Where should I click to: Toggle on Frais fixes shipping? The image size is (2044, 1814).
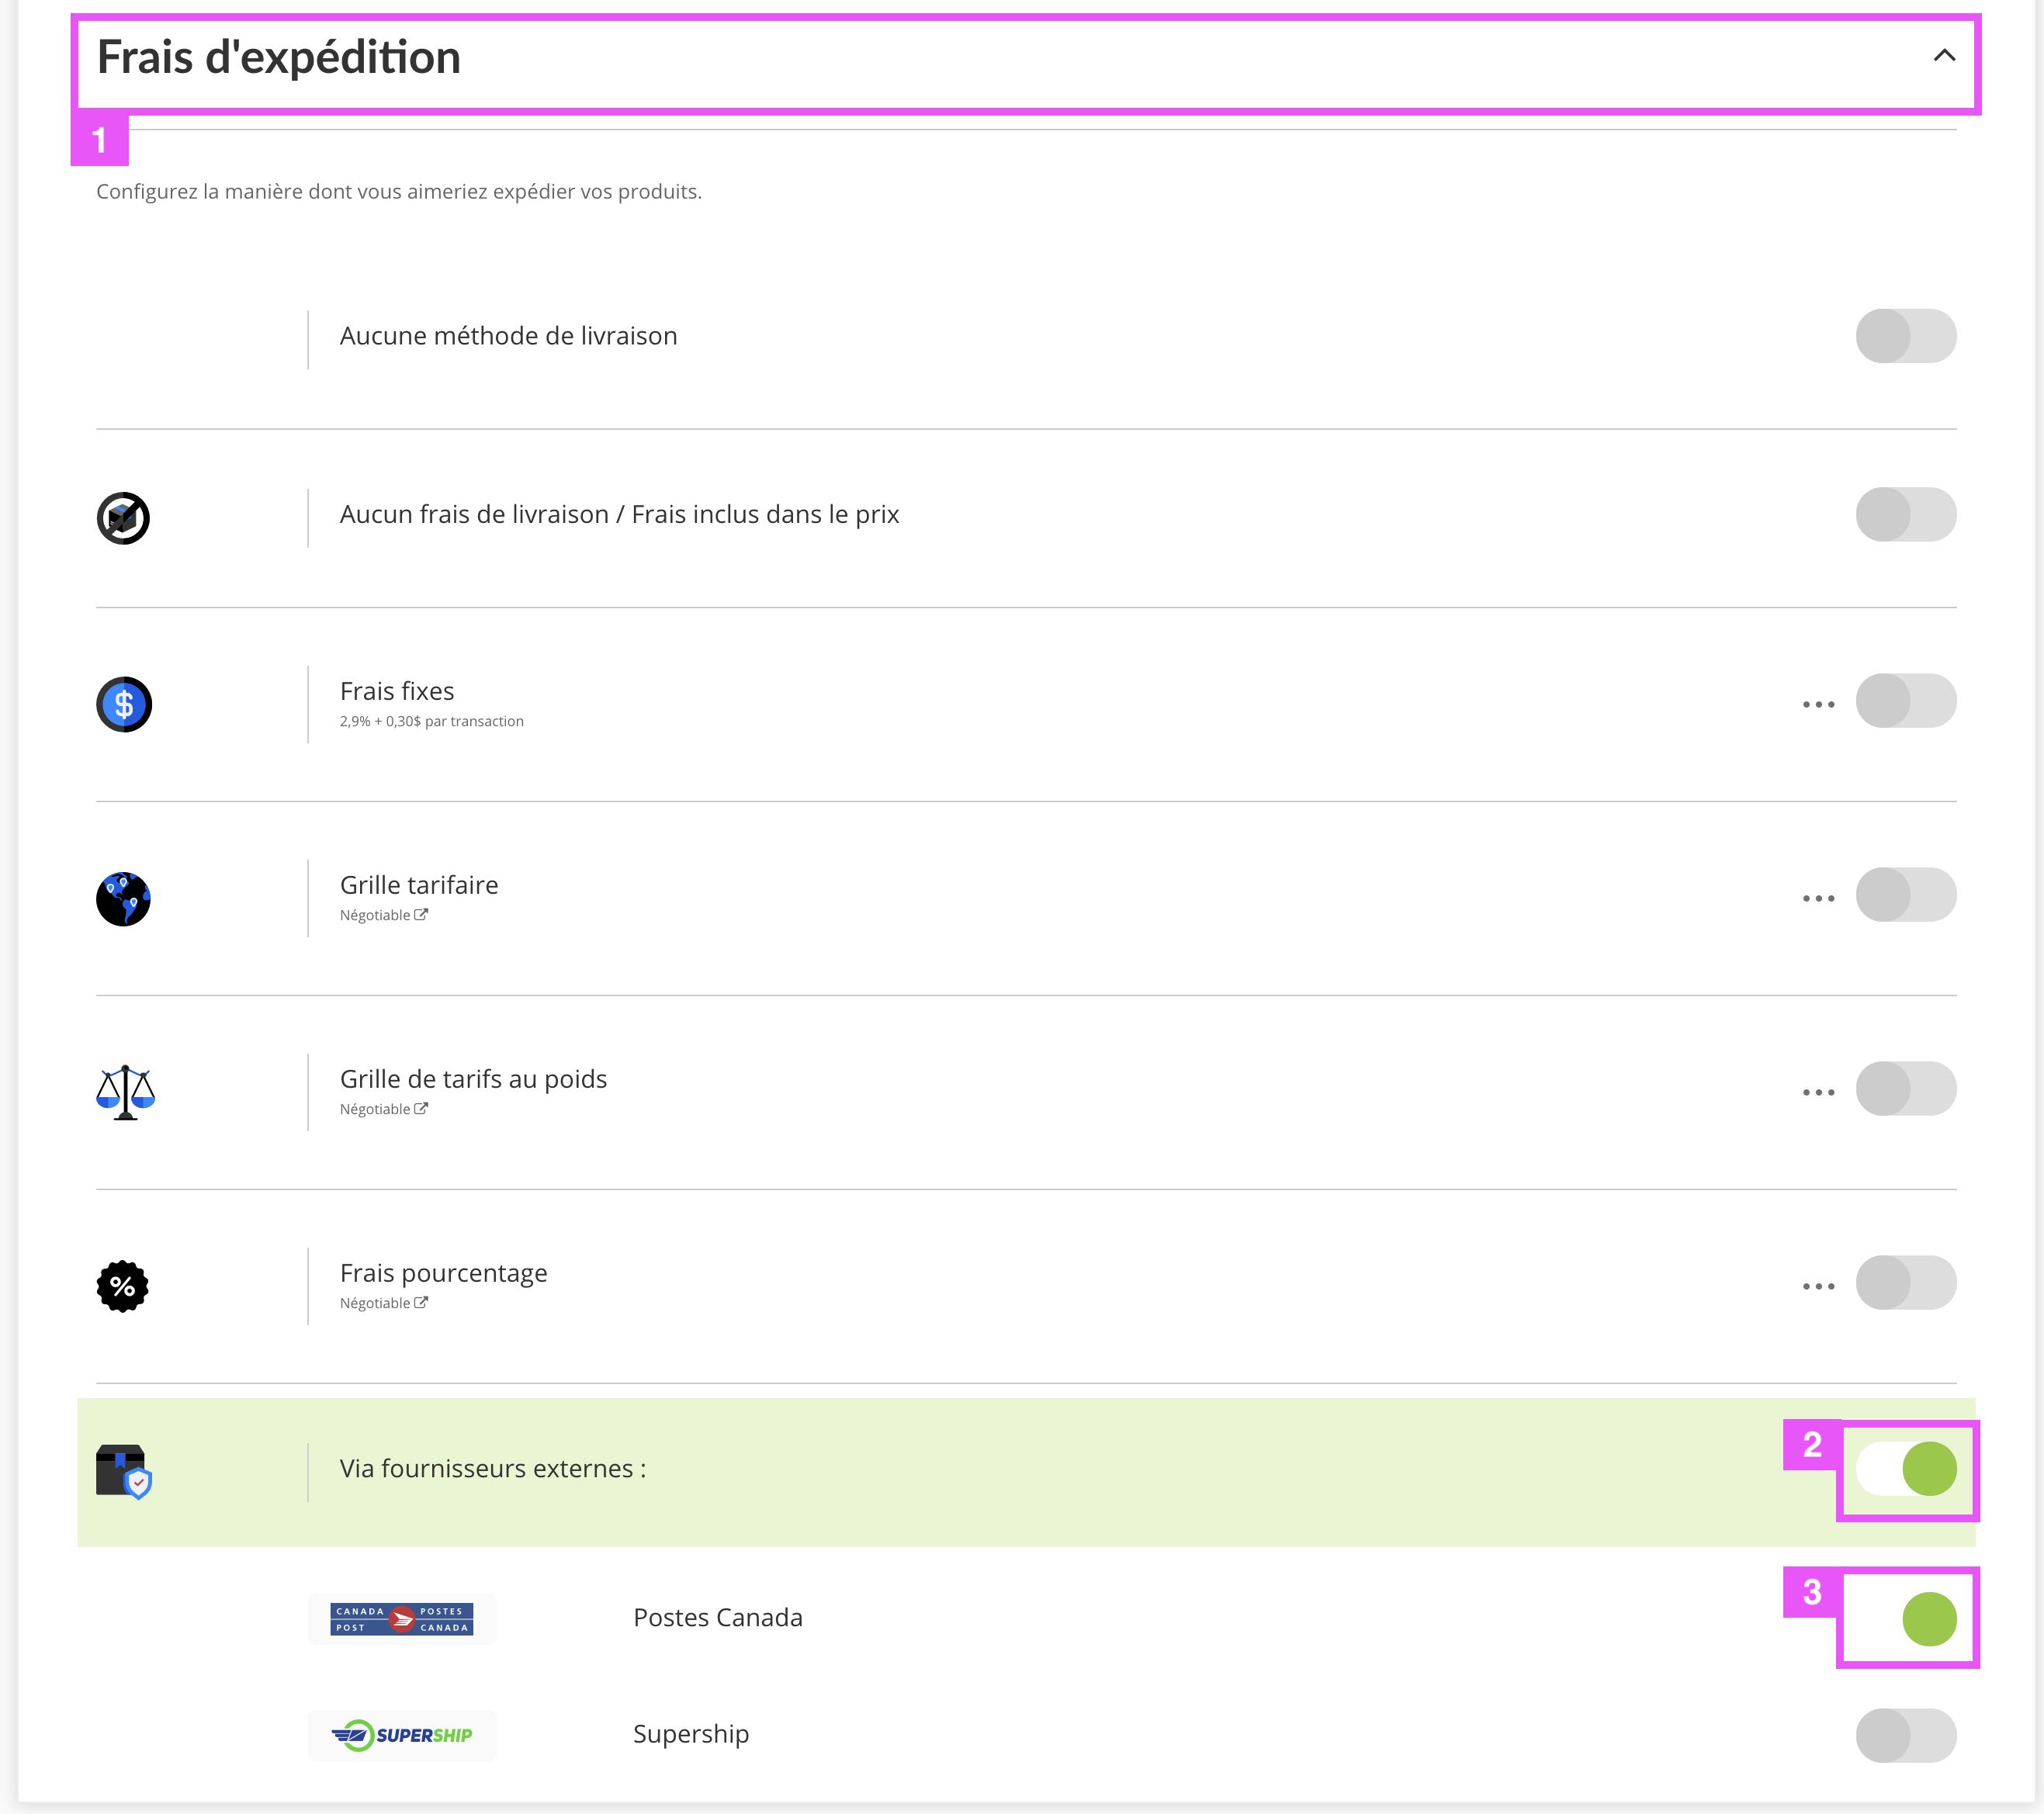1906,701
